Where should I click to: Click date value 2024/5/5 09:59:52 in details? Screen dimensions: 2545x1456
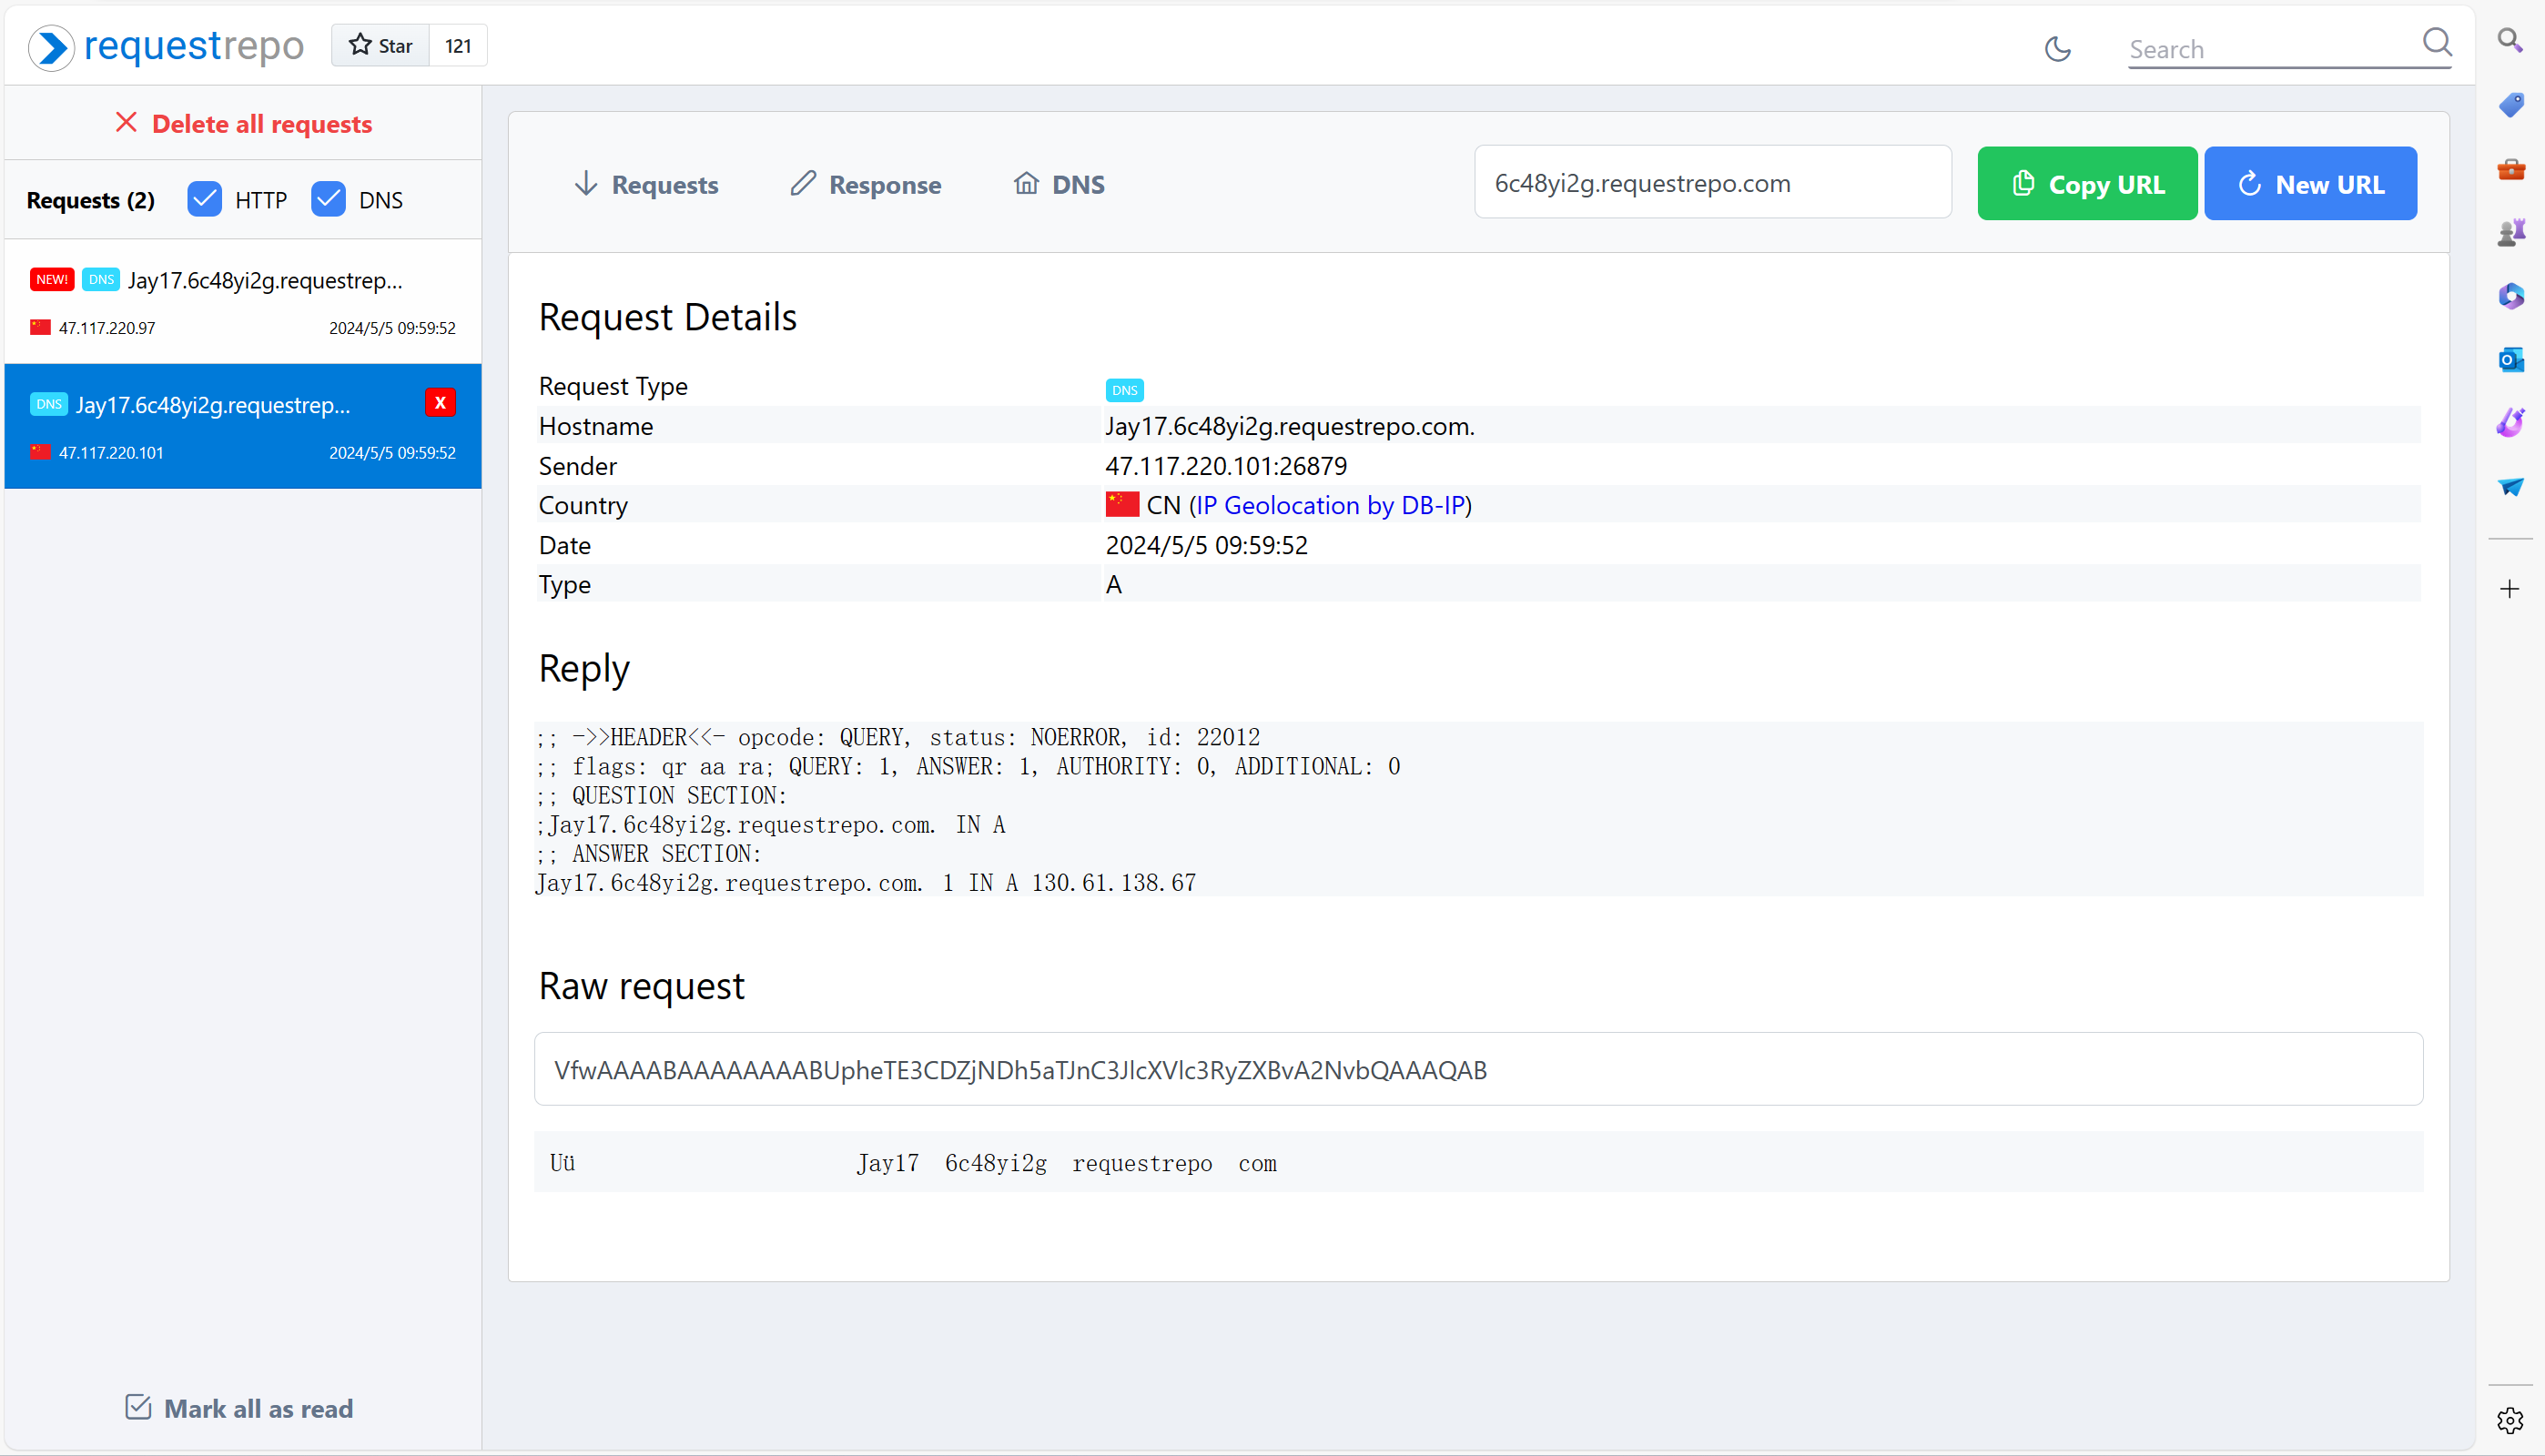pyautogui.click(x=1206, y=545)
